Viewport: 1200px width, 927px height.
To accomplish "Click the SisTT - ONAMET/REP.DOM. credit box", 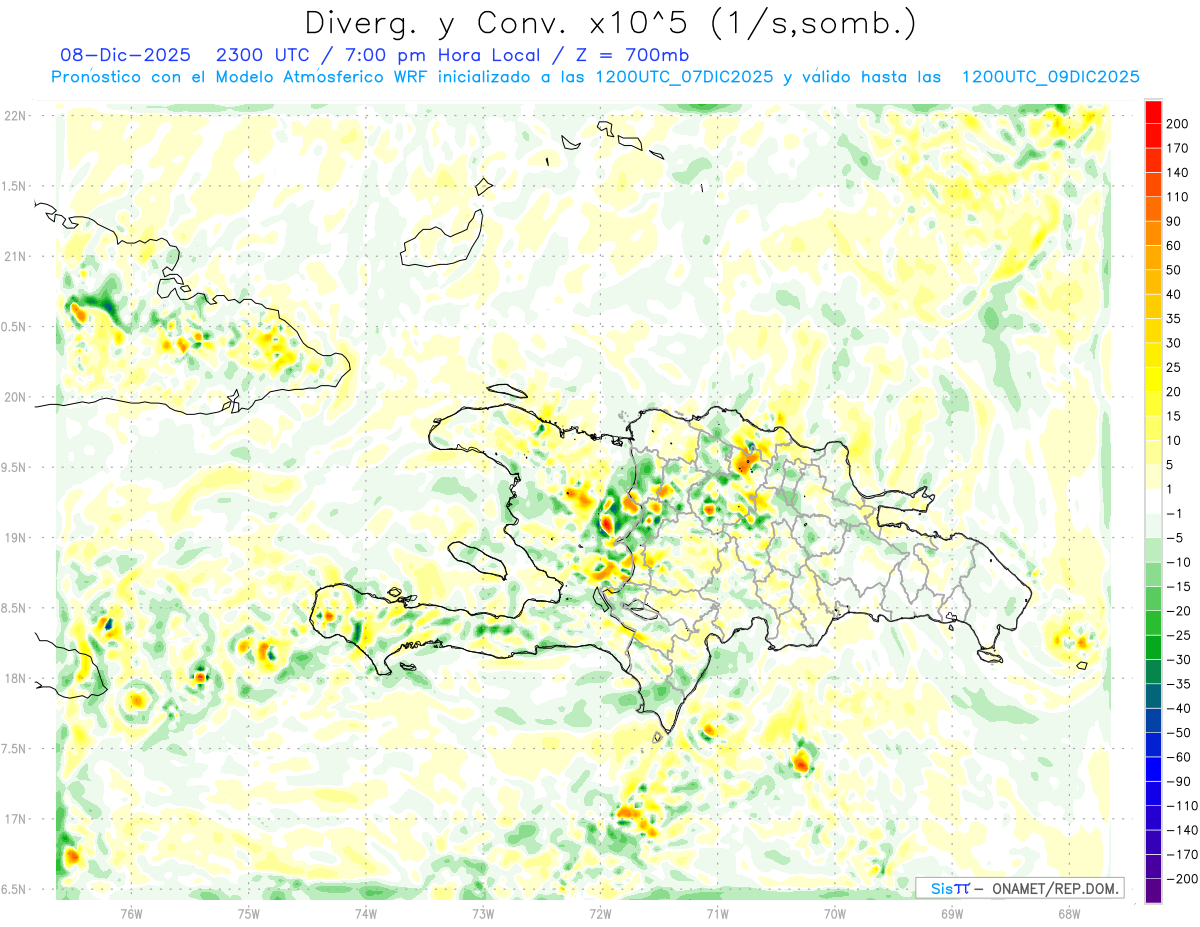I will (x=1020, y=888).
